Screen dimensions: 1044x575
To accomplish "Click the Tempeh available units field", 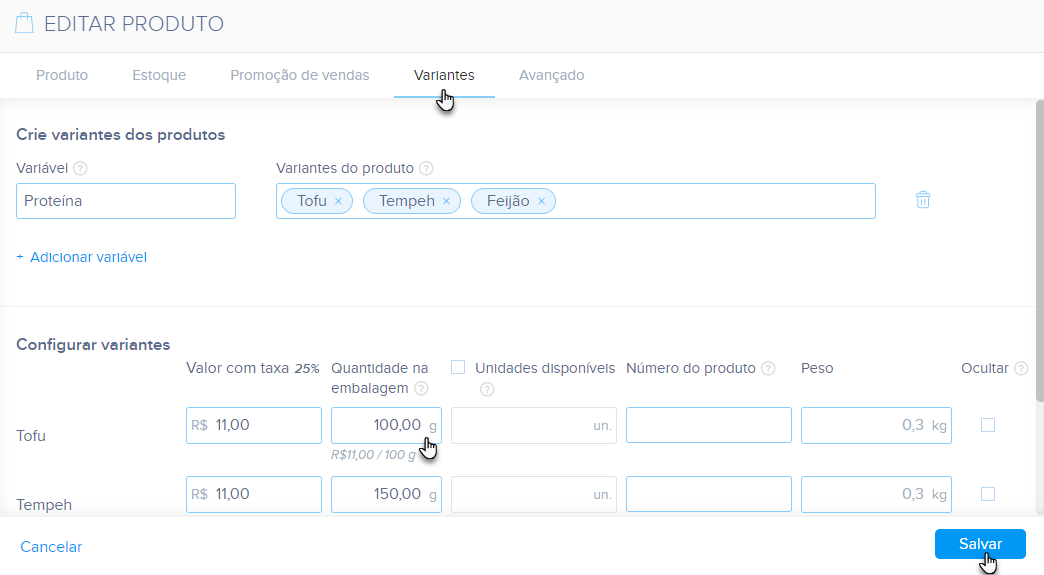I will click(533, 494).
